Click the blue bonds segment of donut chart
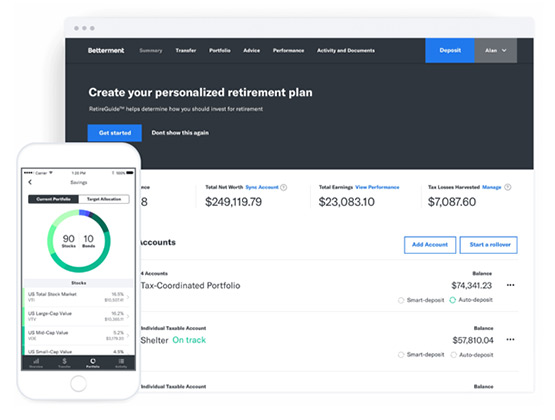 click(85, 213)
